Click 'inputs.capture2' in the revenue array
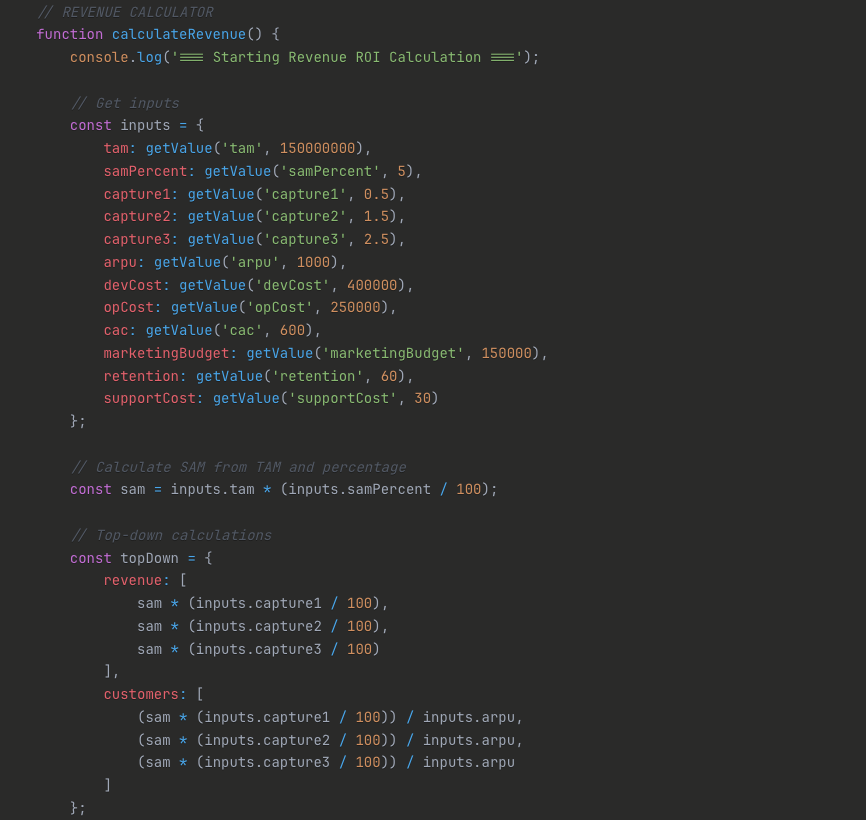Image resolution: width=866 pixels, height=820 pixels. 259,627
